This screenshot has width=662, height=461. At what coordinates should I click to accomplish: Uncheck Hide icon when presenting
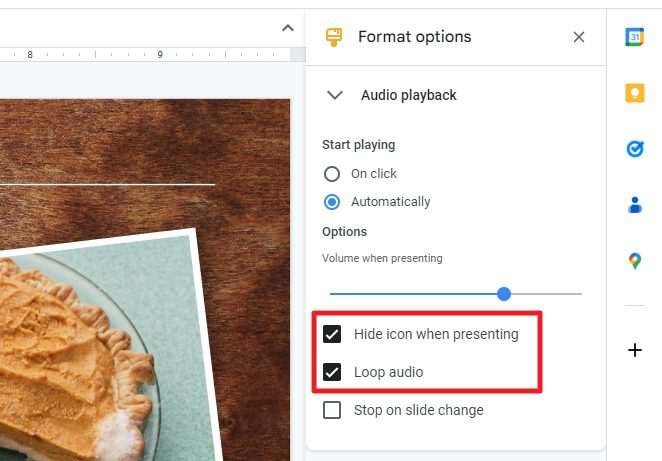[x=332, y=334]
